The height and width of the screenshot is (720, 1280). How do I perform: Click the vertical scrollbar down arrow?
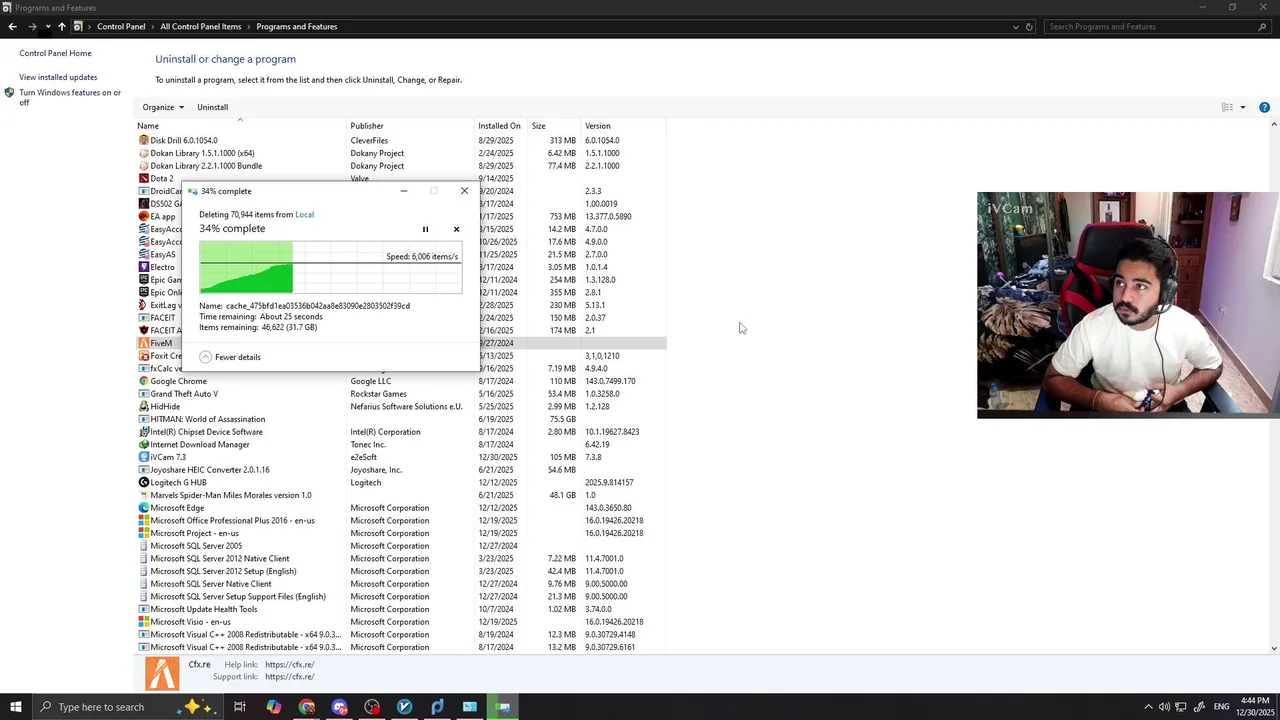tap(1273, 649)
